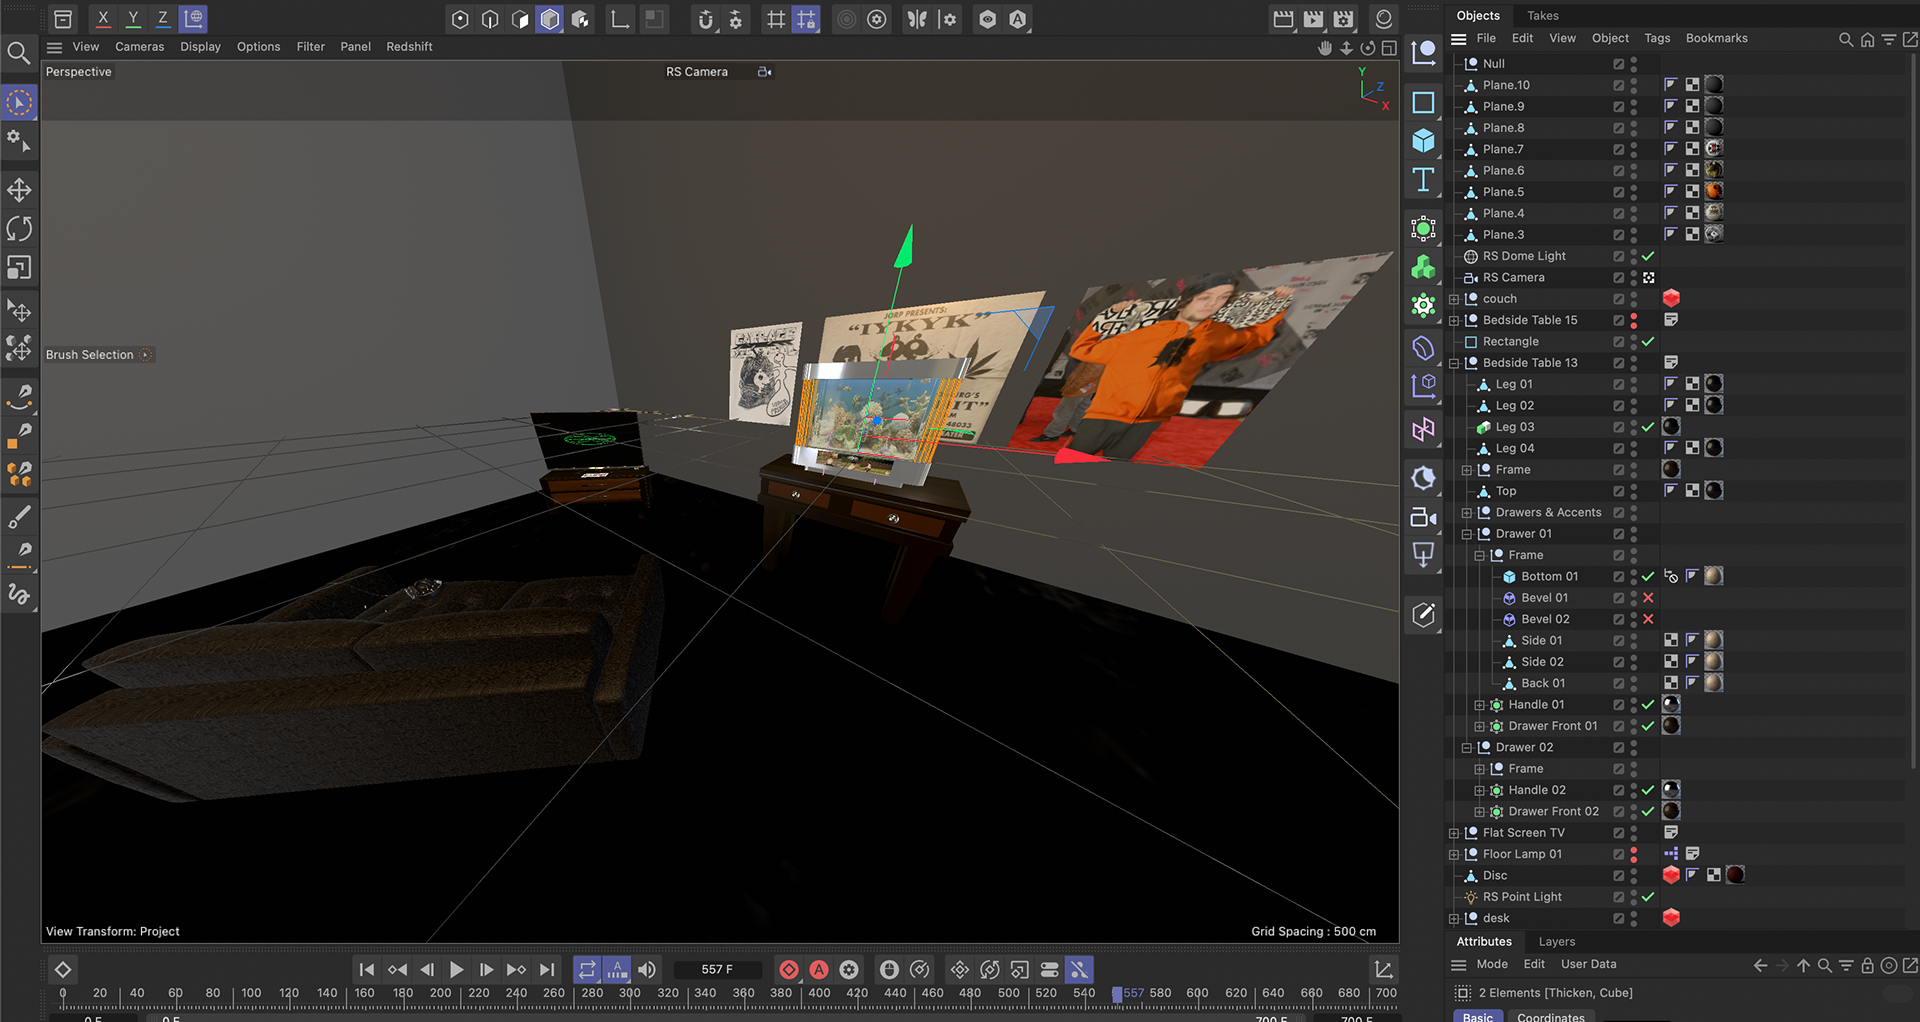Switch to Coordinates tab in Attributes
Viewport: 1920px width, 1022px height.
(x=1551, y=1016)
